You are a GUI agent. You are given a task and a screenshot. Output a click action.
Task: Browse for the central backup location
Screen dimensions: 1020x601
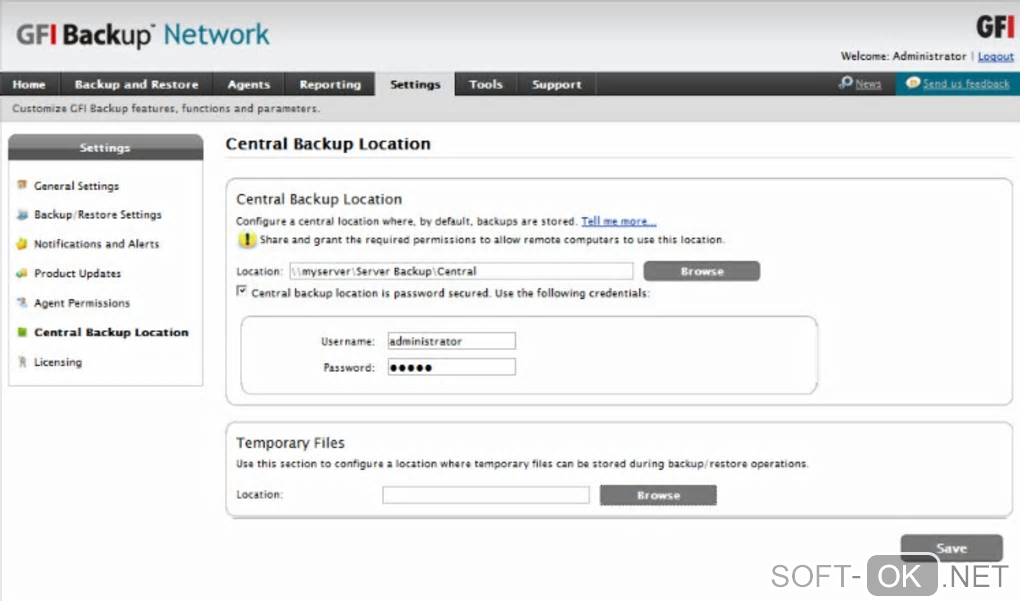tap(702, 271)
